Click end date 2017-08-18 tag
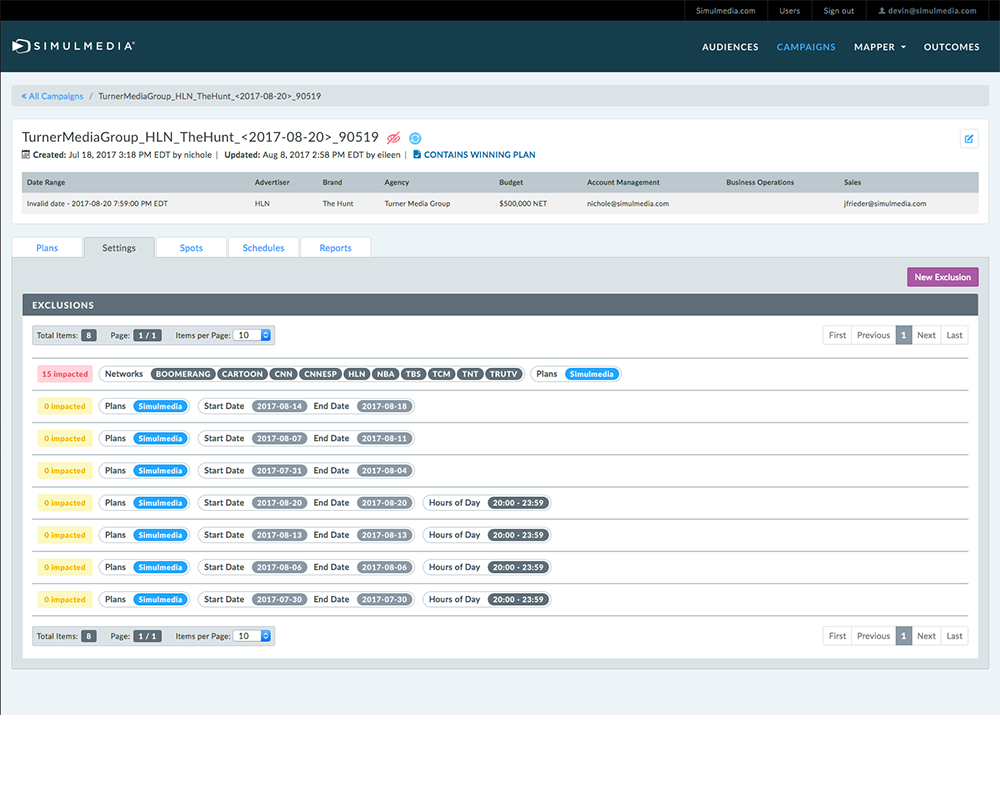Screen dimensions: 1000x808 384,406
